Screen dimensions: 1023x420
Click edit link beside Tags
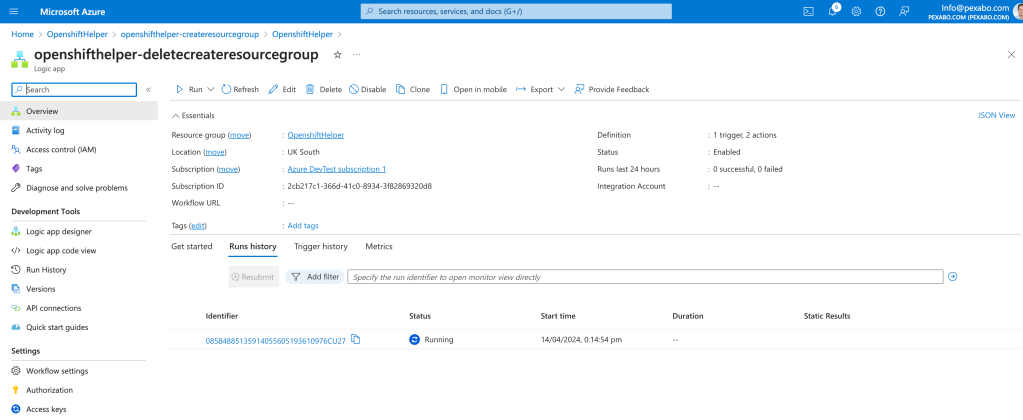point(198,226)
